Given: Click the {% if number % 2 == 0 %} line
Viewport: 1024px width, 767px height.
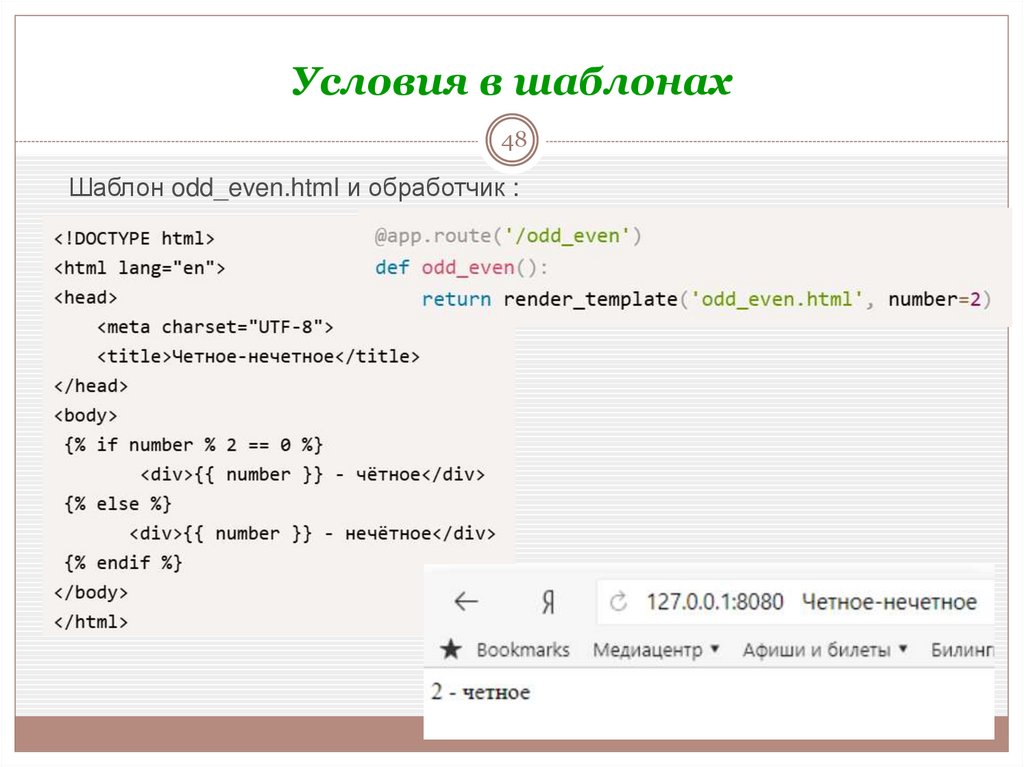Looking at the screenshot, I should (193, 445).
